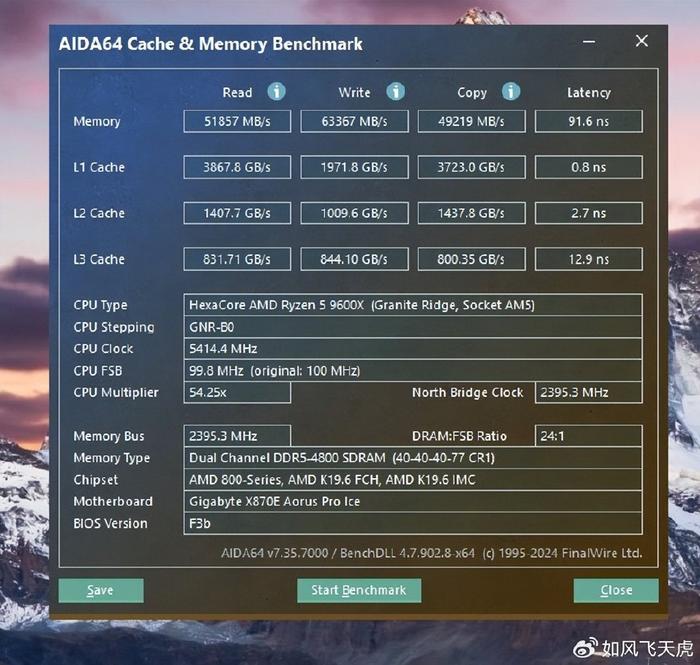Click Start Benchmark button

(359, 590)
